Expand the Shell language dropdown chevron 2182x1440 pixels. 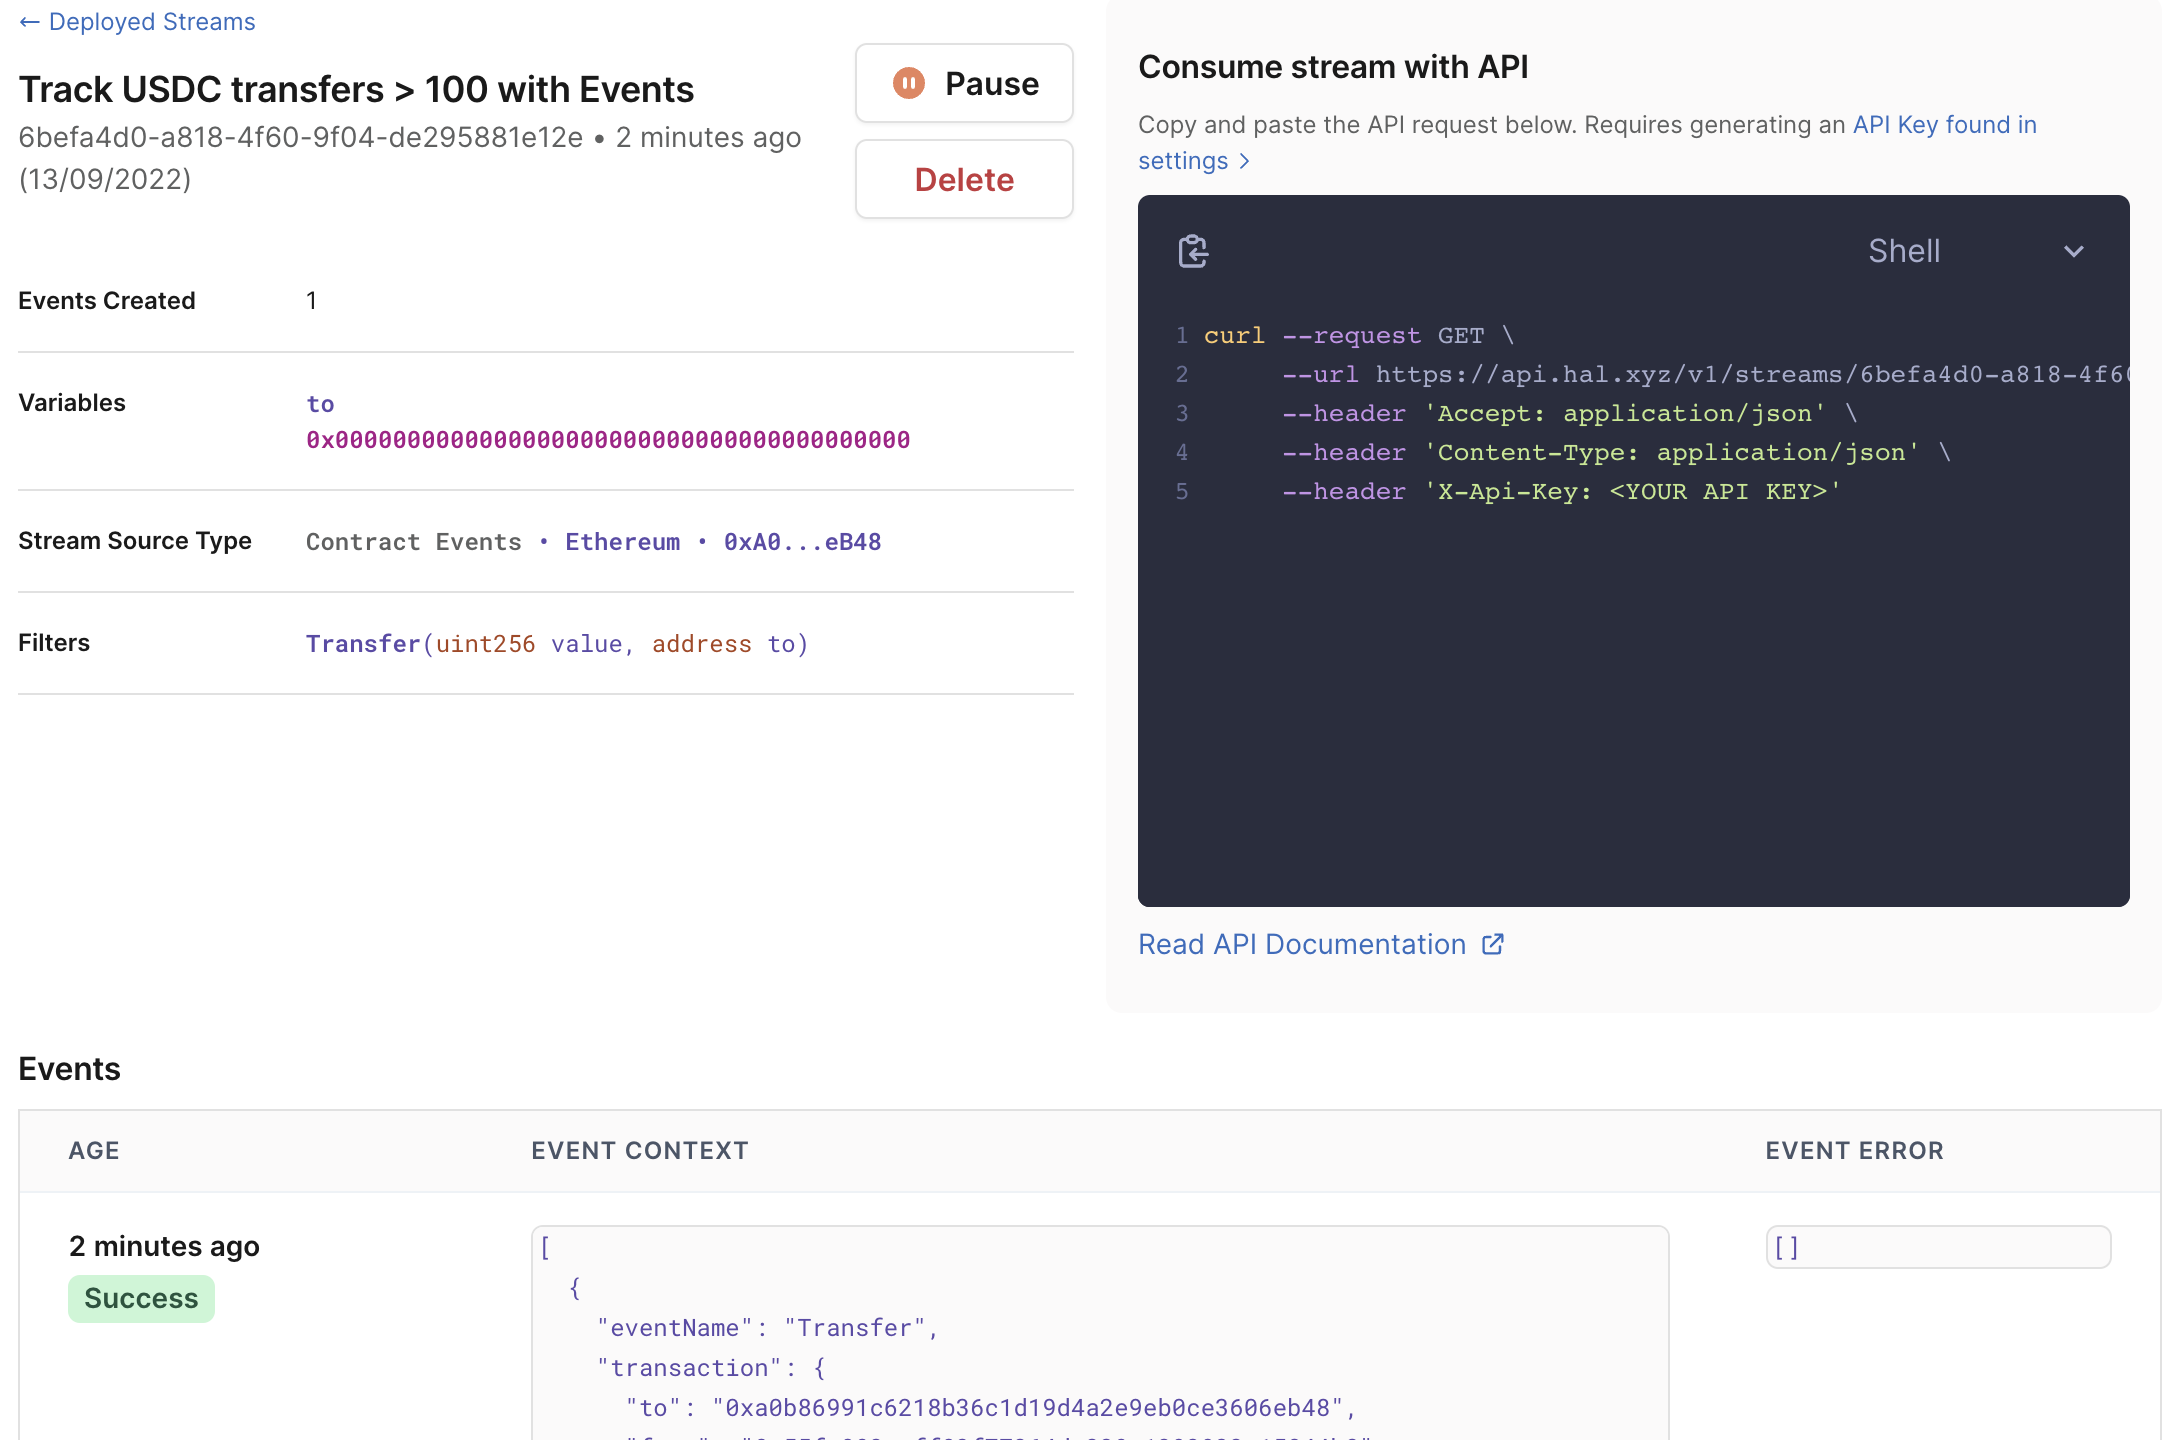pos(2074,252)
